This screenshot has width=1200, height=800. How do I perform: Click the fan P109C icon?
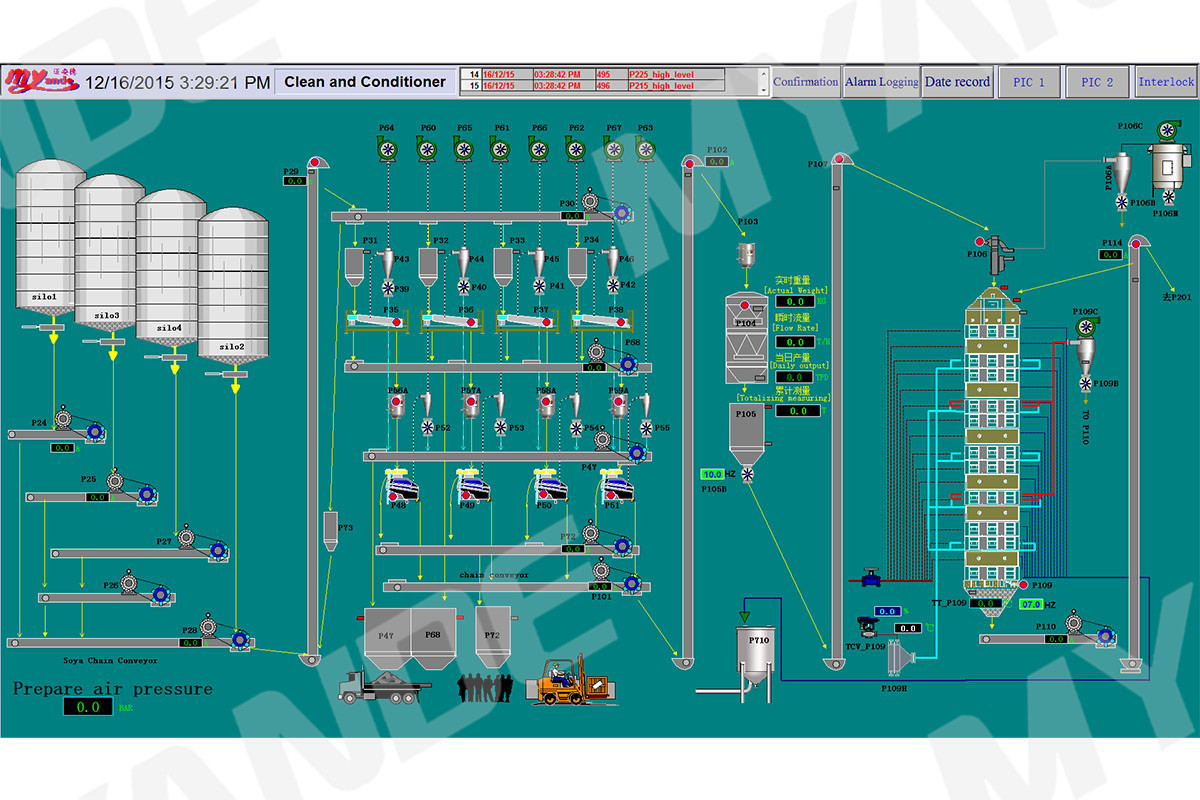1086,327
